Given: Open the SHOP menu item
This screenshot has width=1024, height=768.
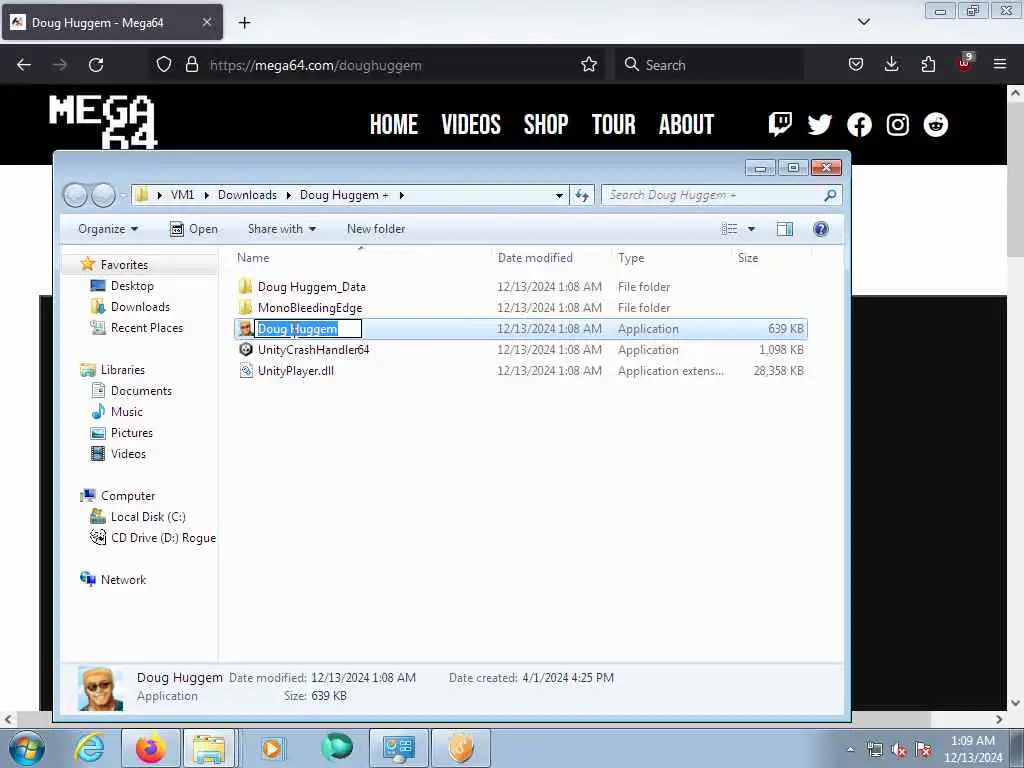Looking at the screenshot, I should (546, 124).
